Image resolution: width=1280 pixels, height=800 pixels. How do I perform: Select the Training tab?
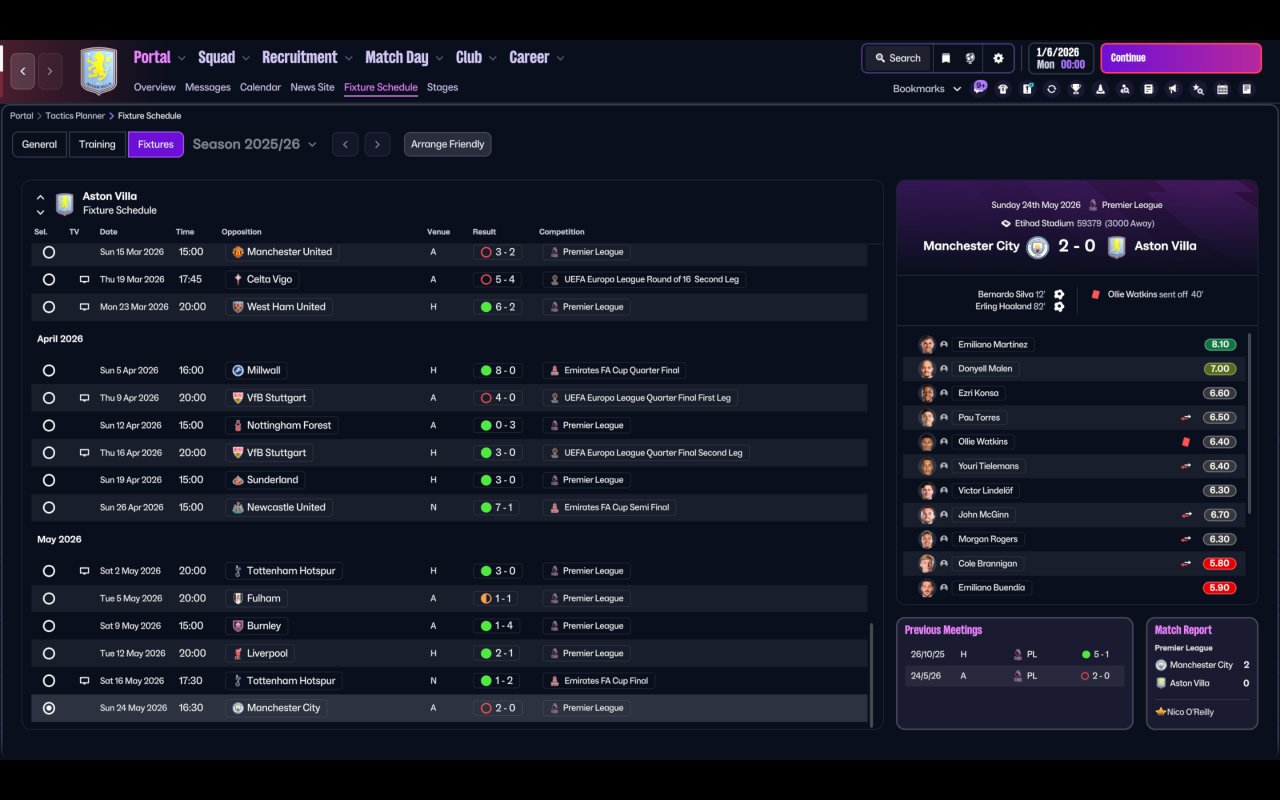tap(97, 144)
